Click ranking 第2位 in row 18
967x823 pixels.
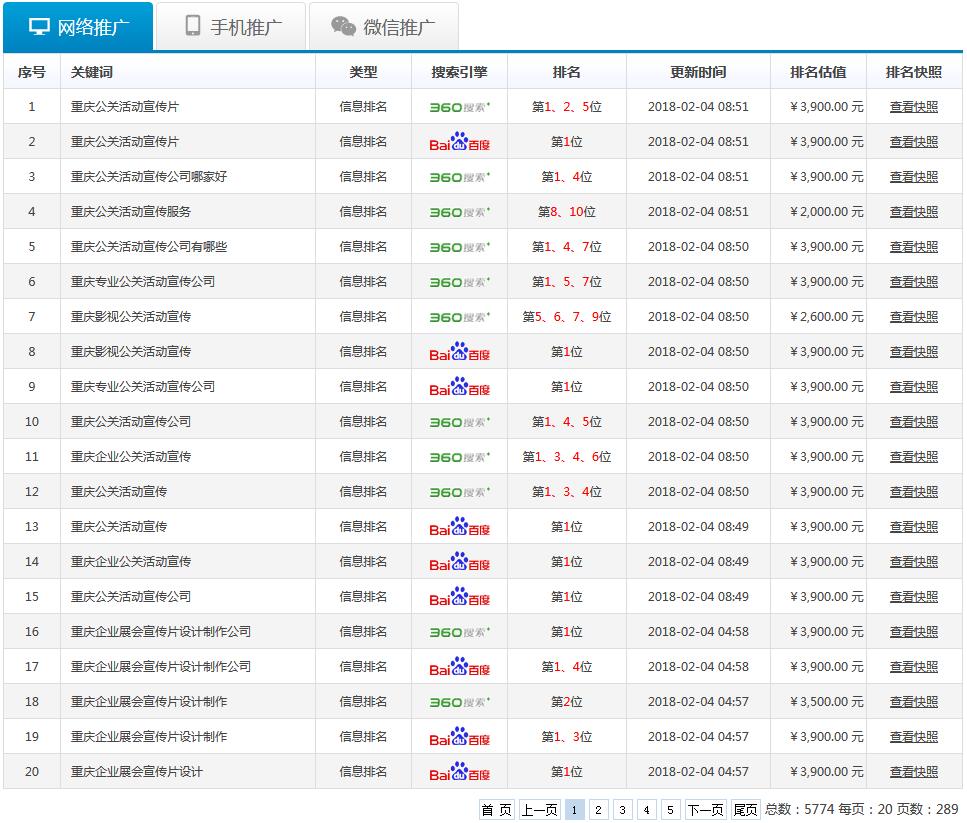(567, 702)
